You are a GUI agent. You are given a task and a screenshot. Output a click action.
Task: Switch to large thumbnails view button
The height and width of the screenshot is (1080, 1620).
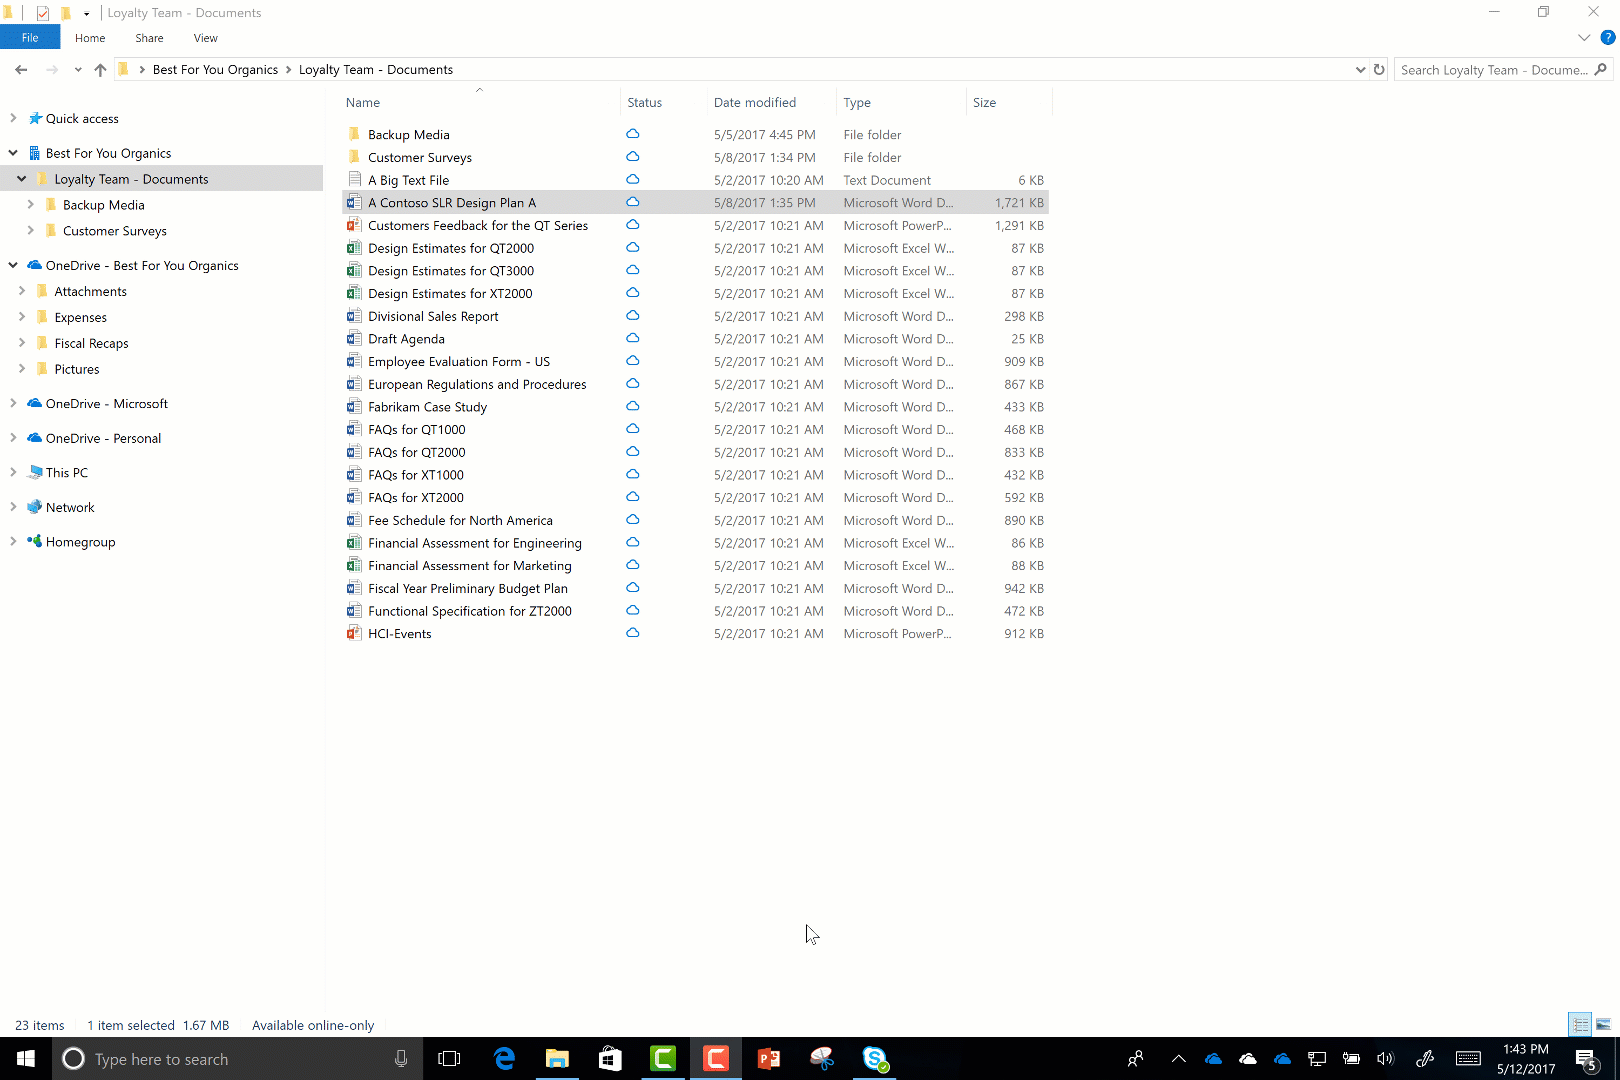1603,1024
